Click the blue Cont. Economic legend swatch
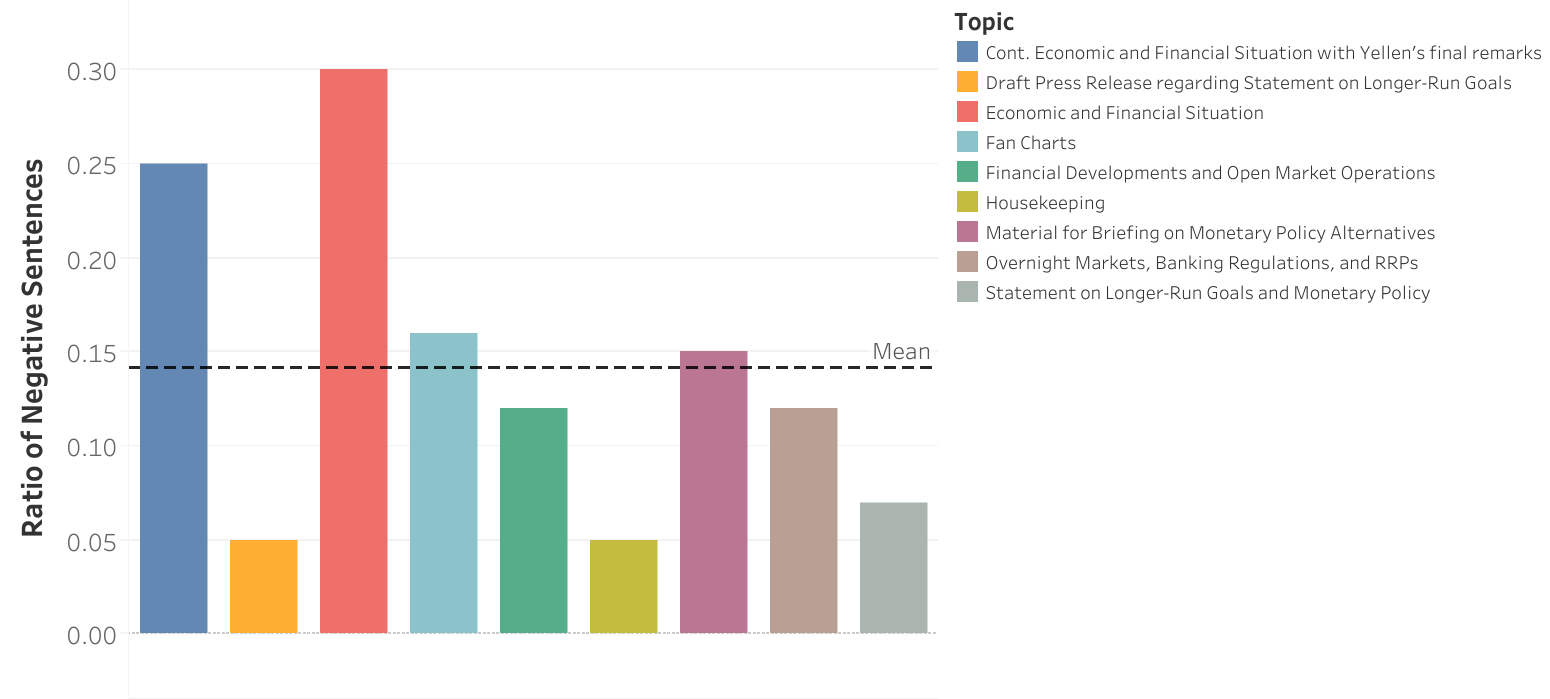Image resolution: width=1550 pixels, height=699 pixels. click(967, 52)
